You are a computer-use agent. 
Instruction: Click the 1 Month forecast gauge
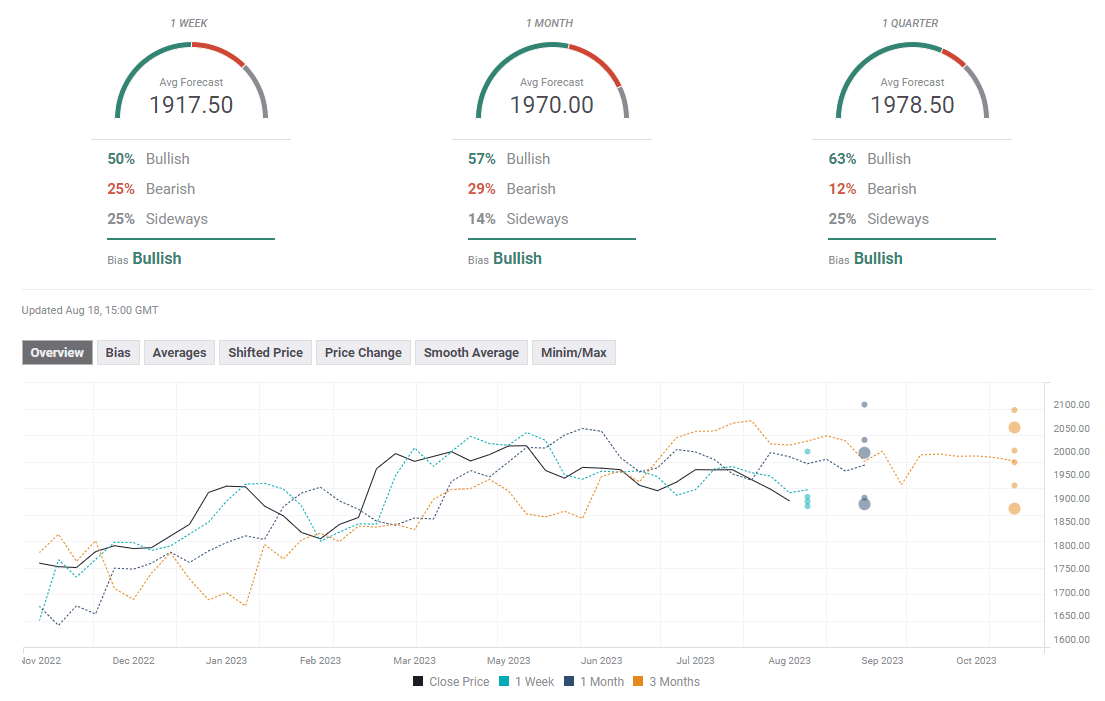click(x=552, y=82)
